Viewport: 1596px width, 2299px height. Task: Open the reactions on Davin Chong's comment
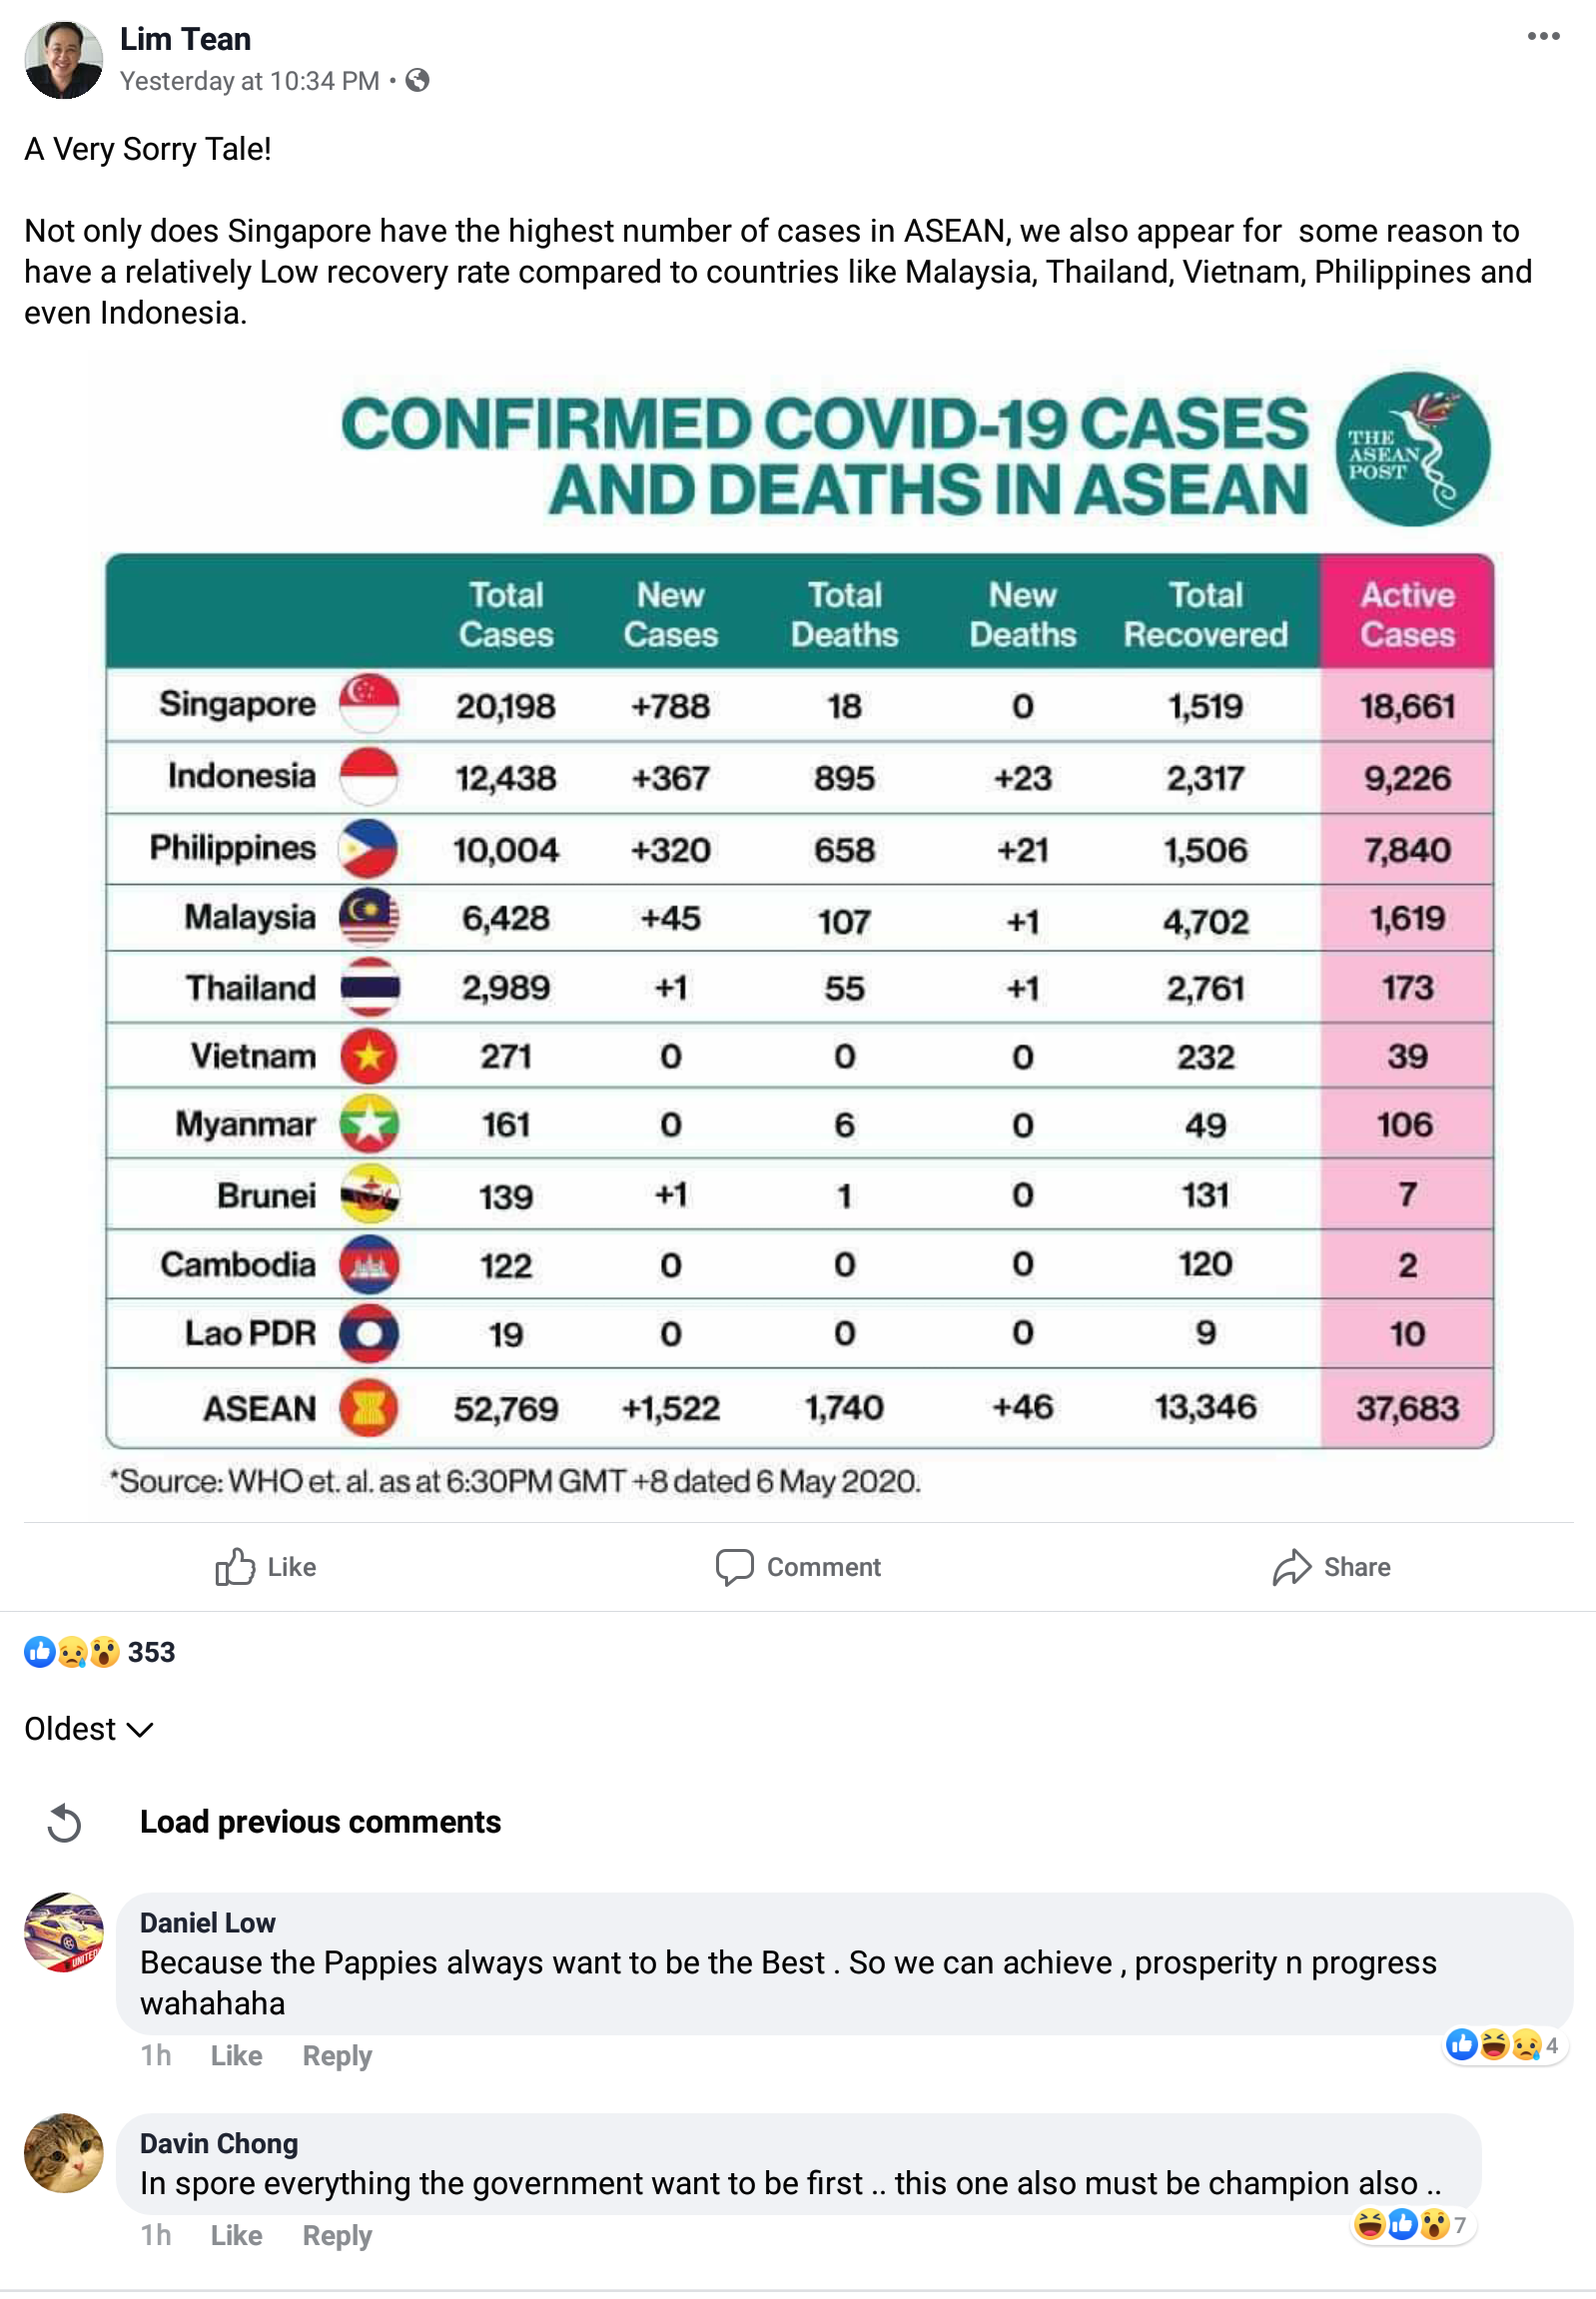point(1411,2224)
